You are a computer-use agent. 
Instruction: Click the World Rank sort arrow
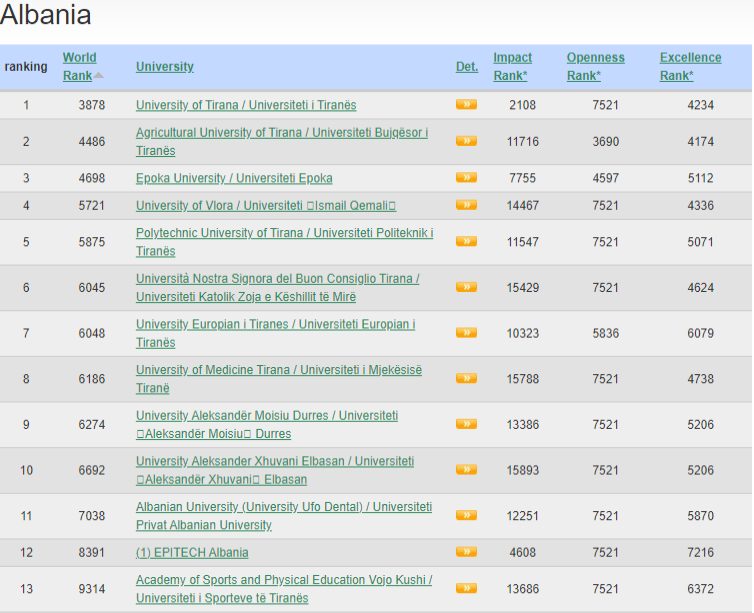(x=99, y=76)
